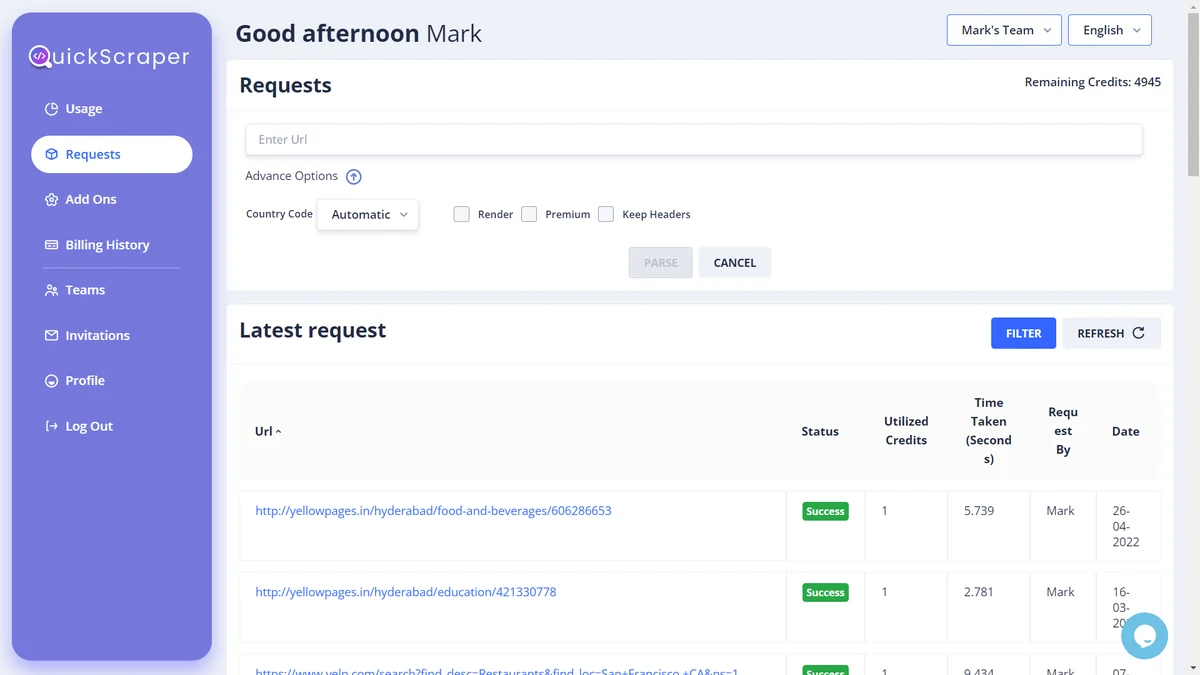Viewport: 1200px width, 675px height.
Task: Click the Usage pie chart icon
Action: pos(51,109)
